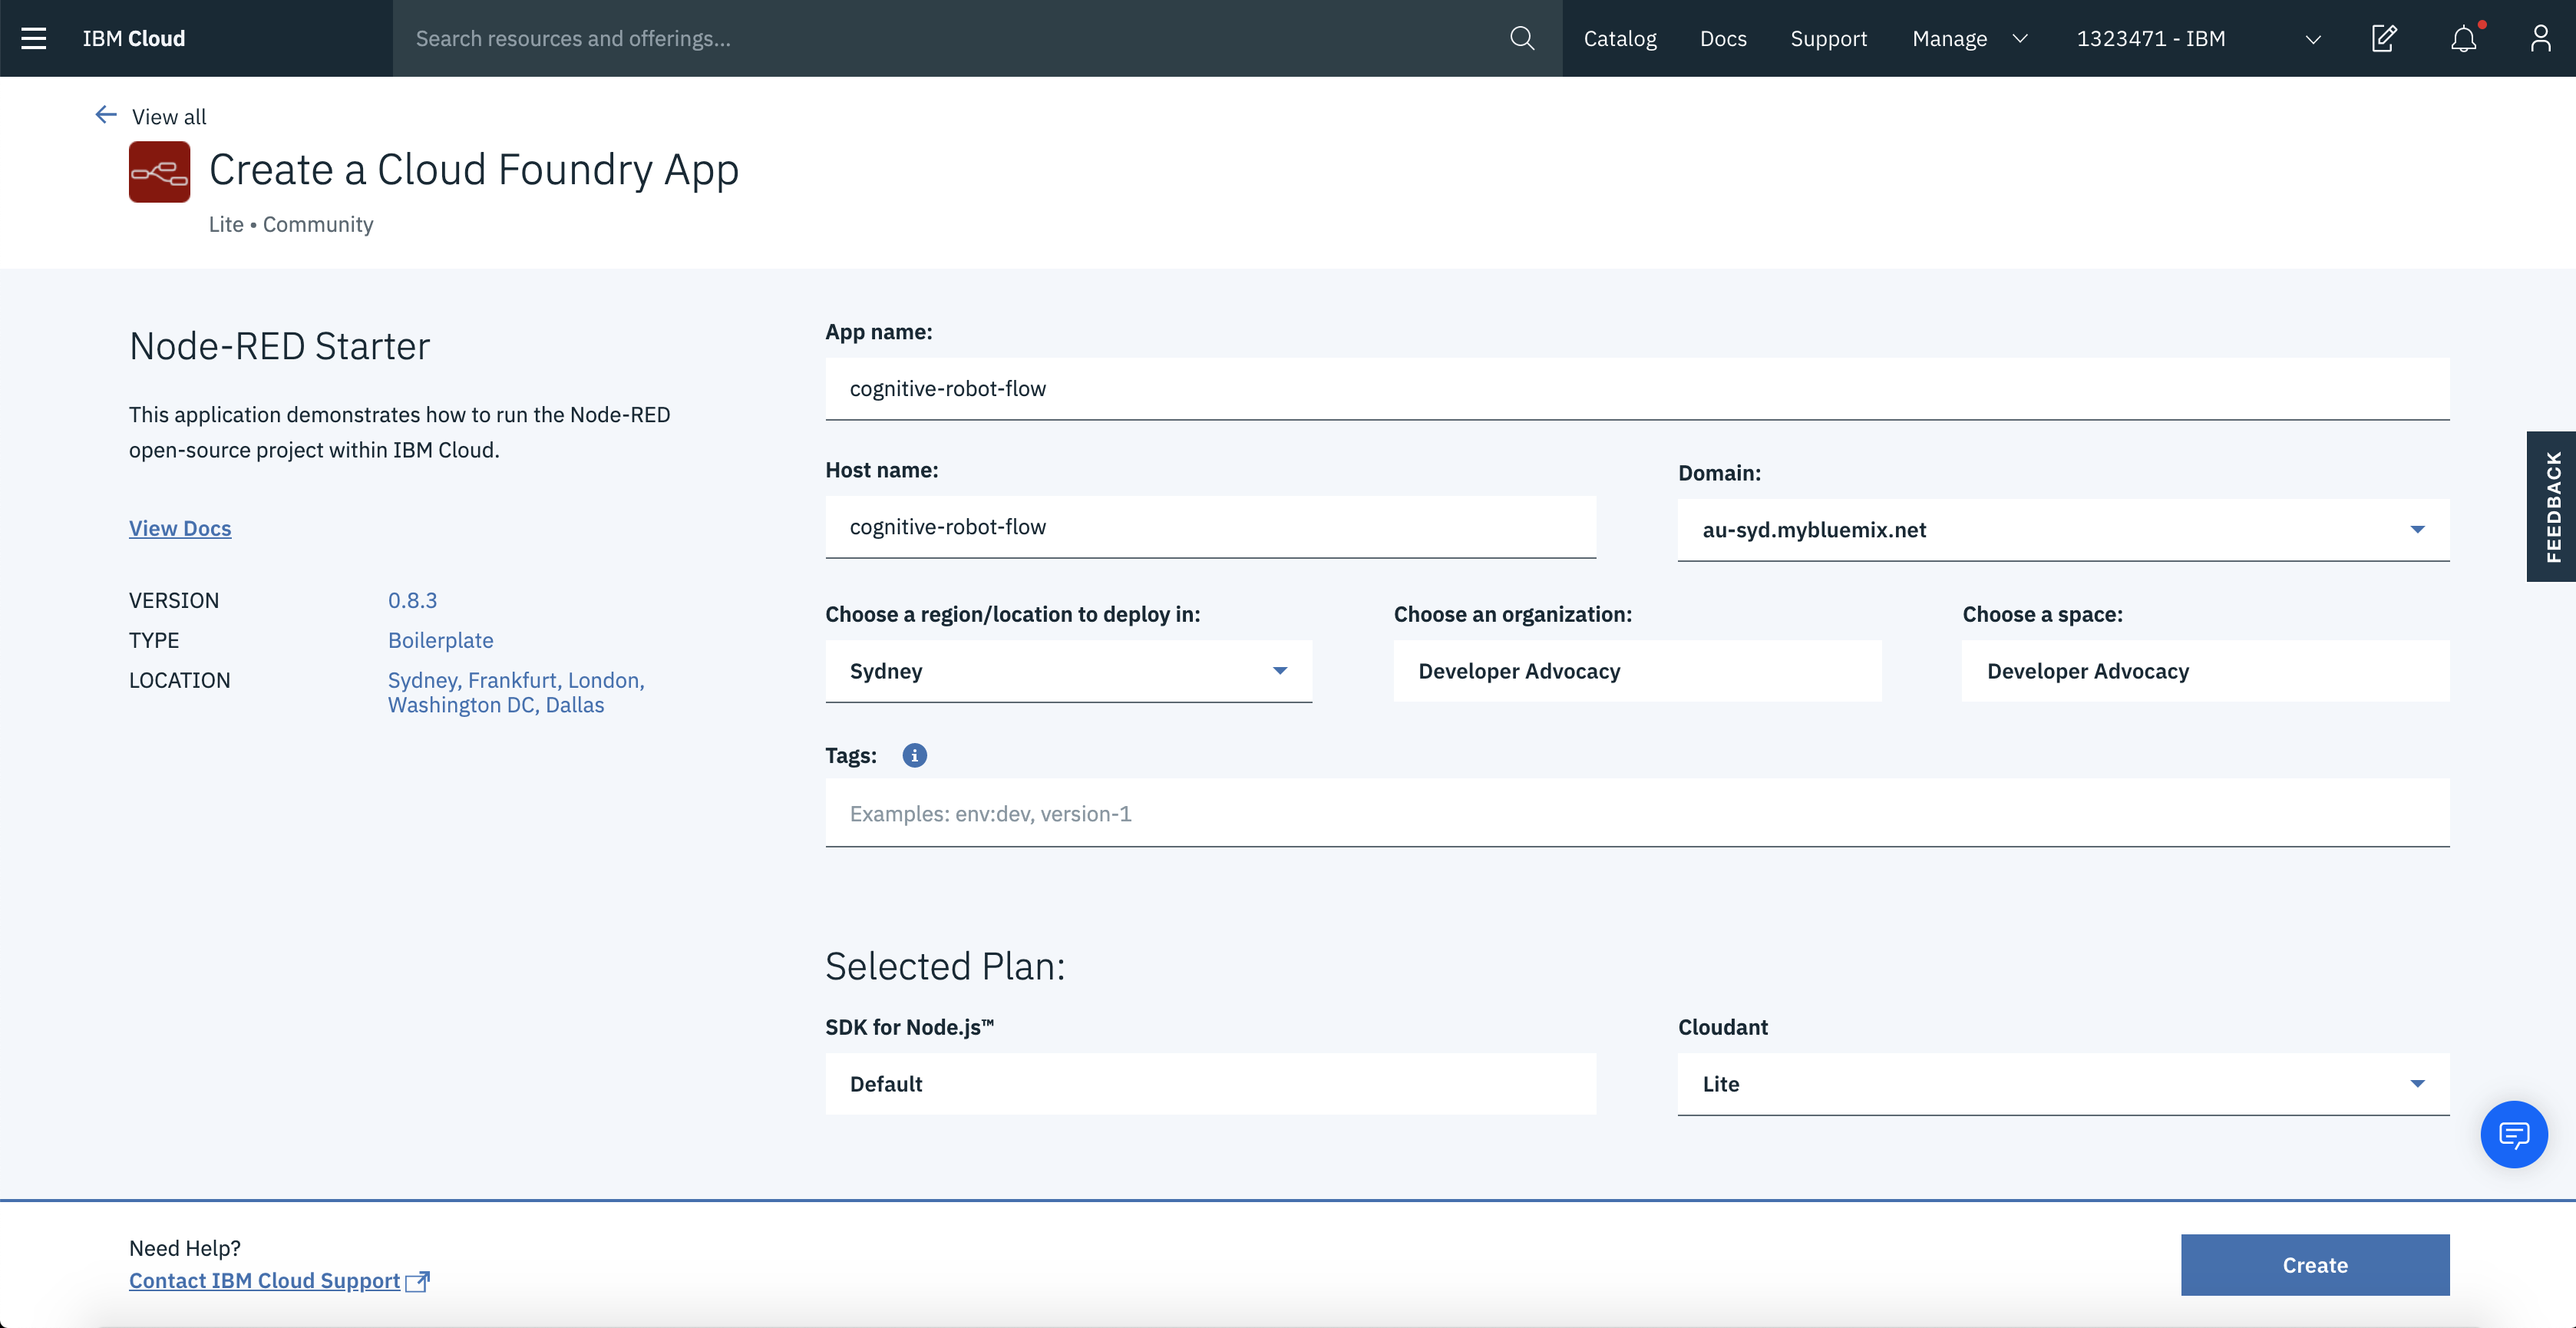Click the external link icon next to Support

coord(418,1281)
